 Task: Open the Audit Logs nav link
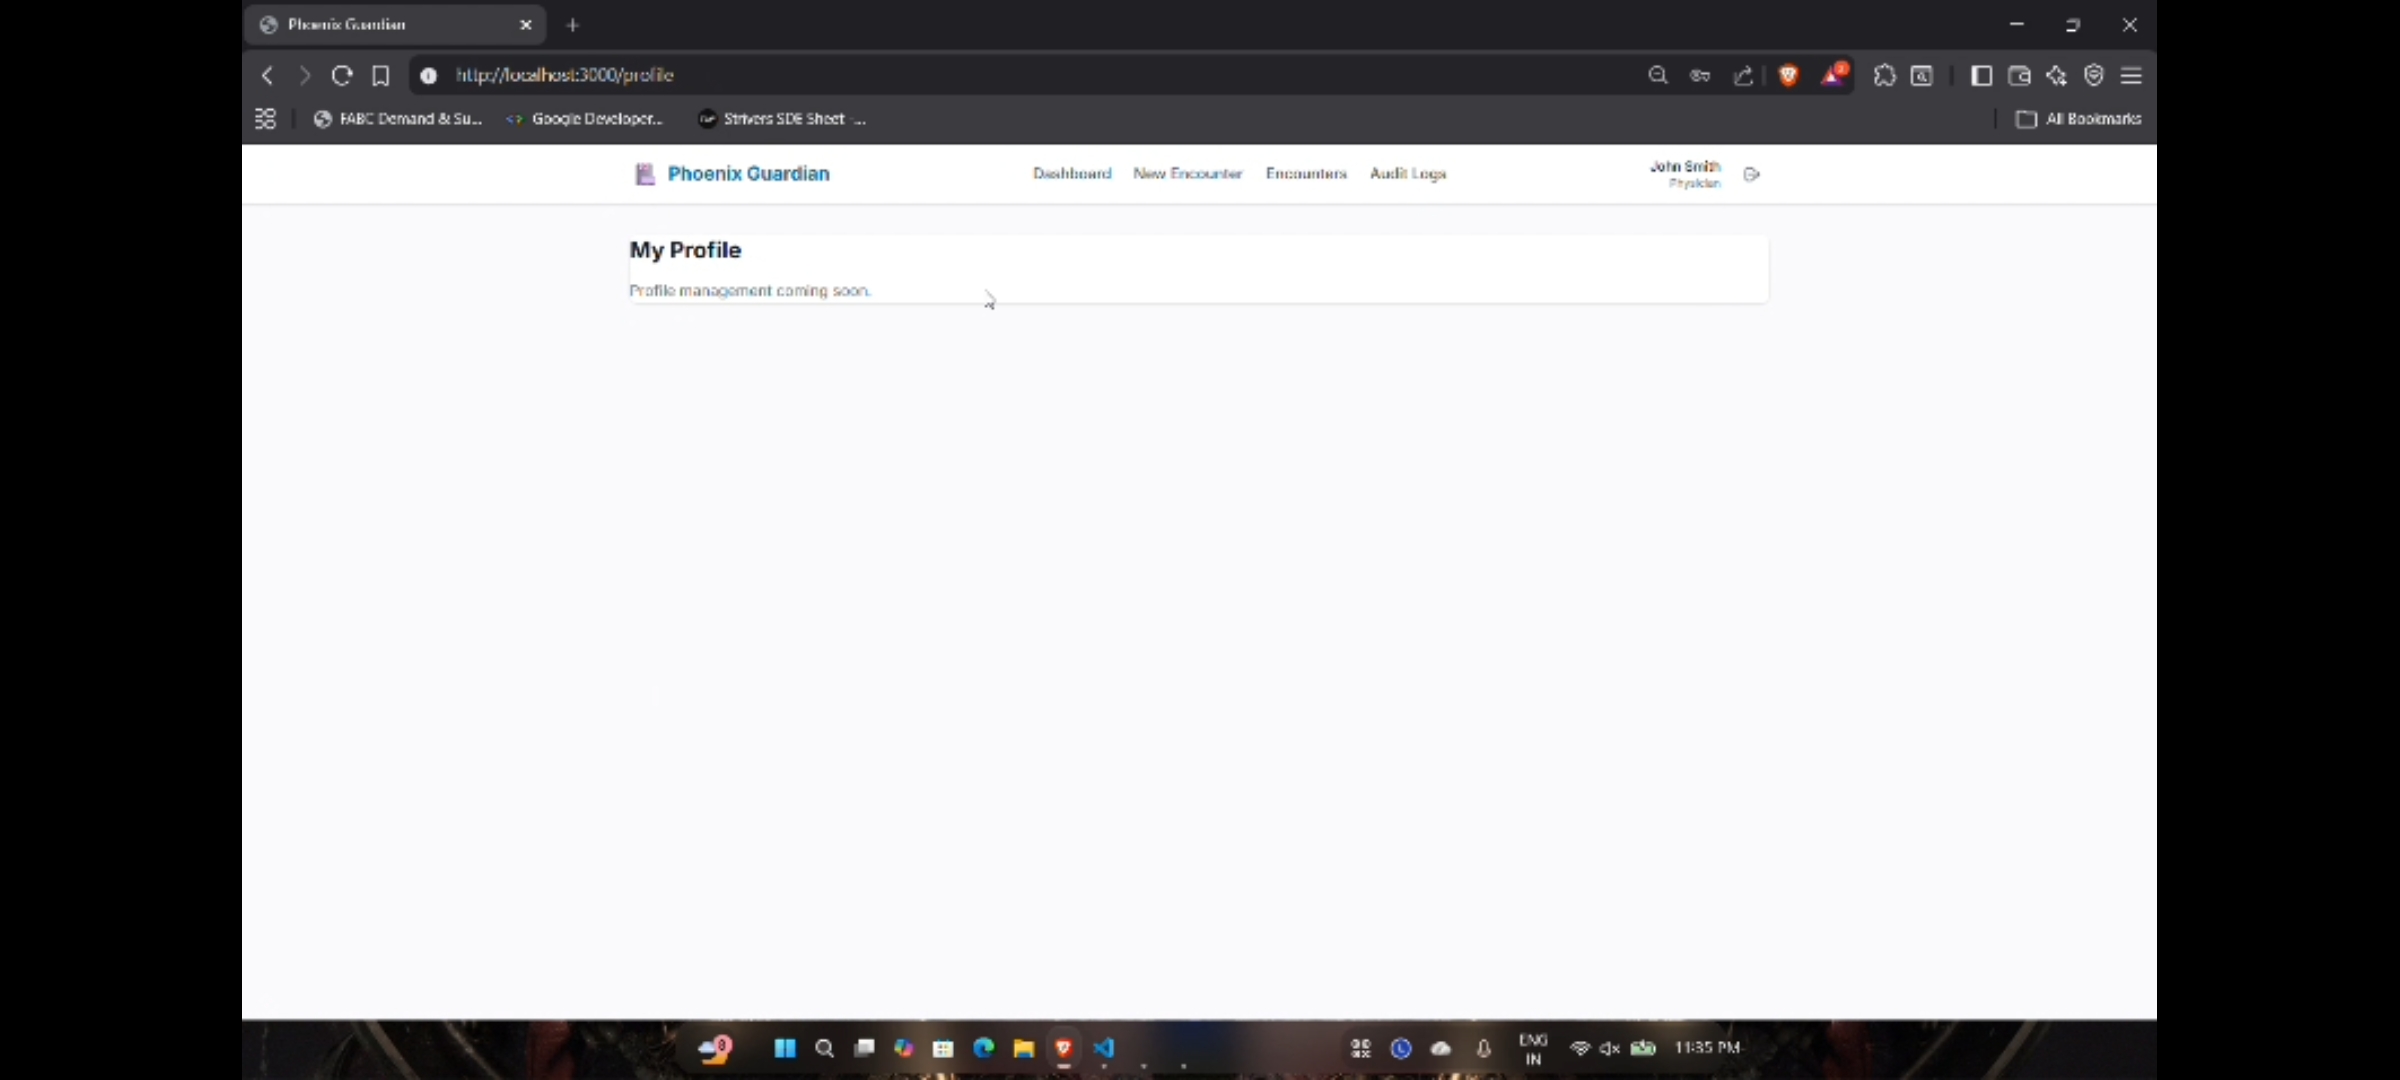click(x=1408, y=174)
